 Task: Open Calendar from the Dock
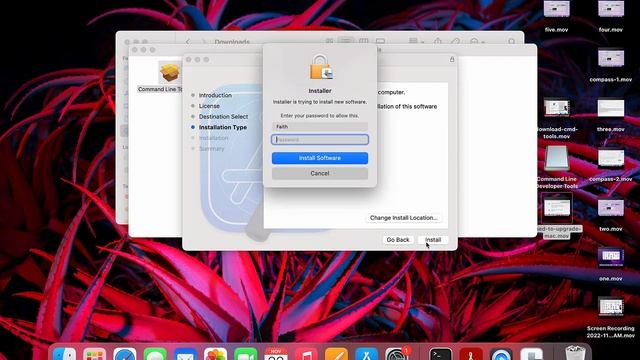point(276,354)
